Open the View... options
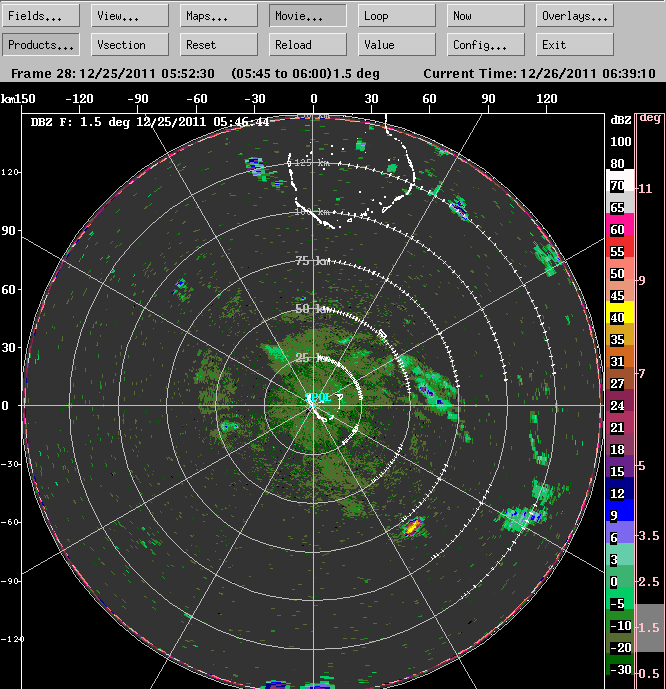 (130, 16)
